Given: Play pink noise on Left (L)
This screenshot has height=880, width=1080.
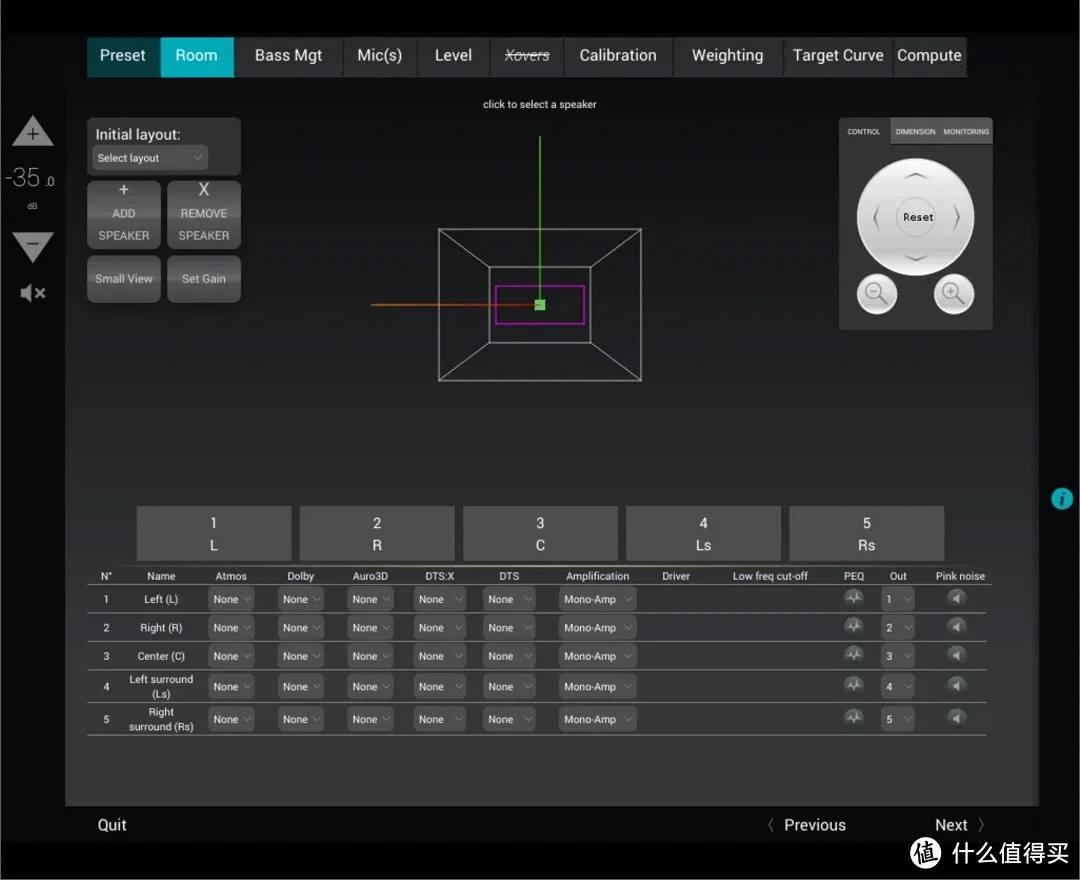Looking at the screenshot, I should coord(957,598).
